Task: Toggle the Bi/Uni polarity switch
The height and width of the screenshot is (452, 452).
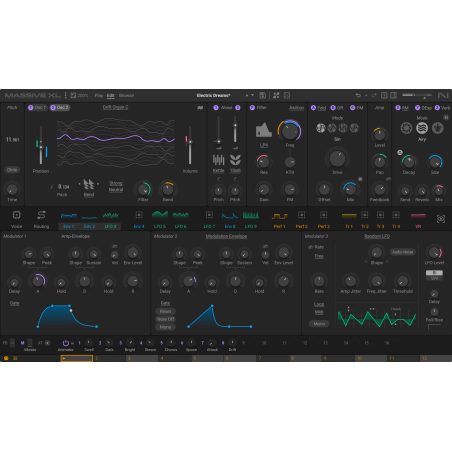Action: point(434,275)
